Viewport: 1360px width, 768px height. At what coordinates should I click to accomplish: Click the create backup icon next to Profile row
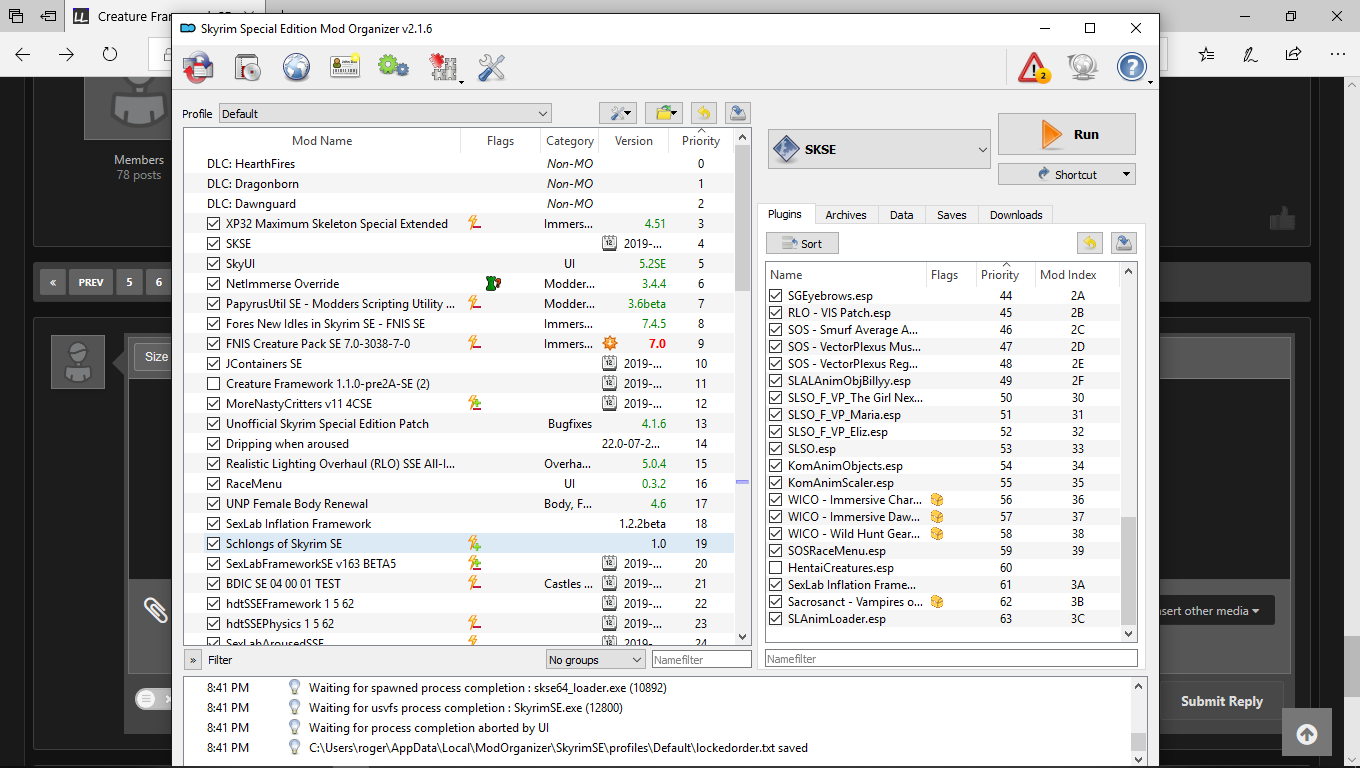coord(736,113)
